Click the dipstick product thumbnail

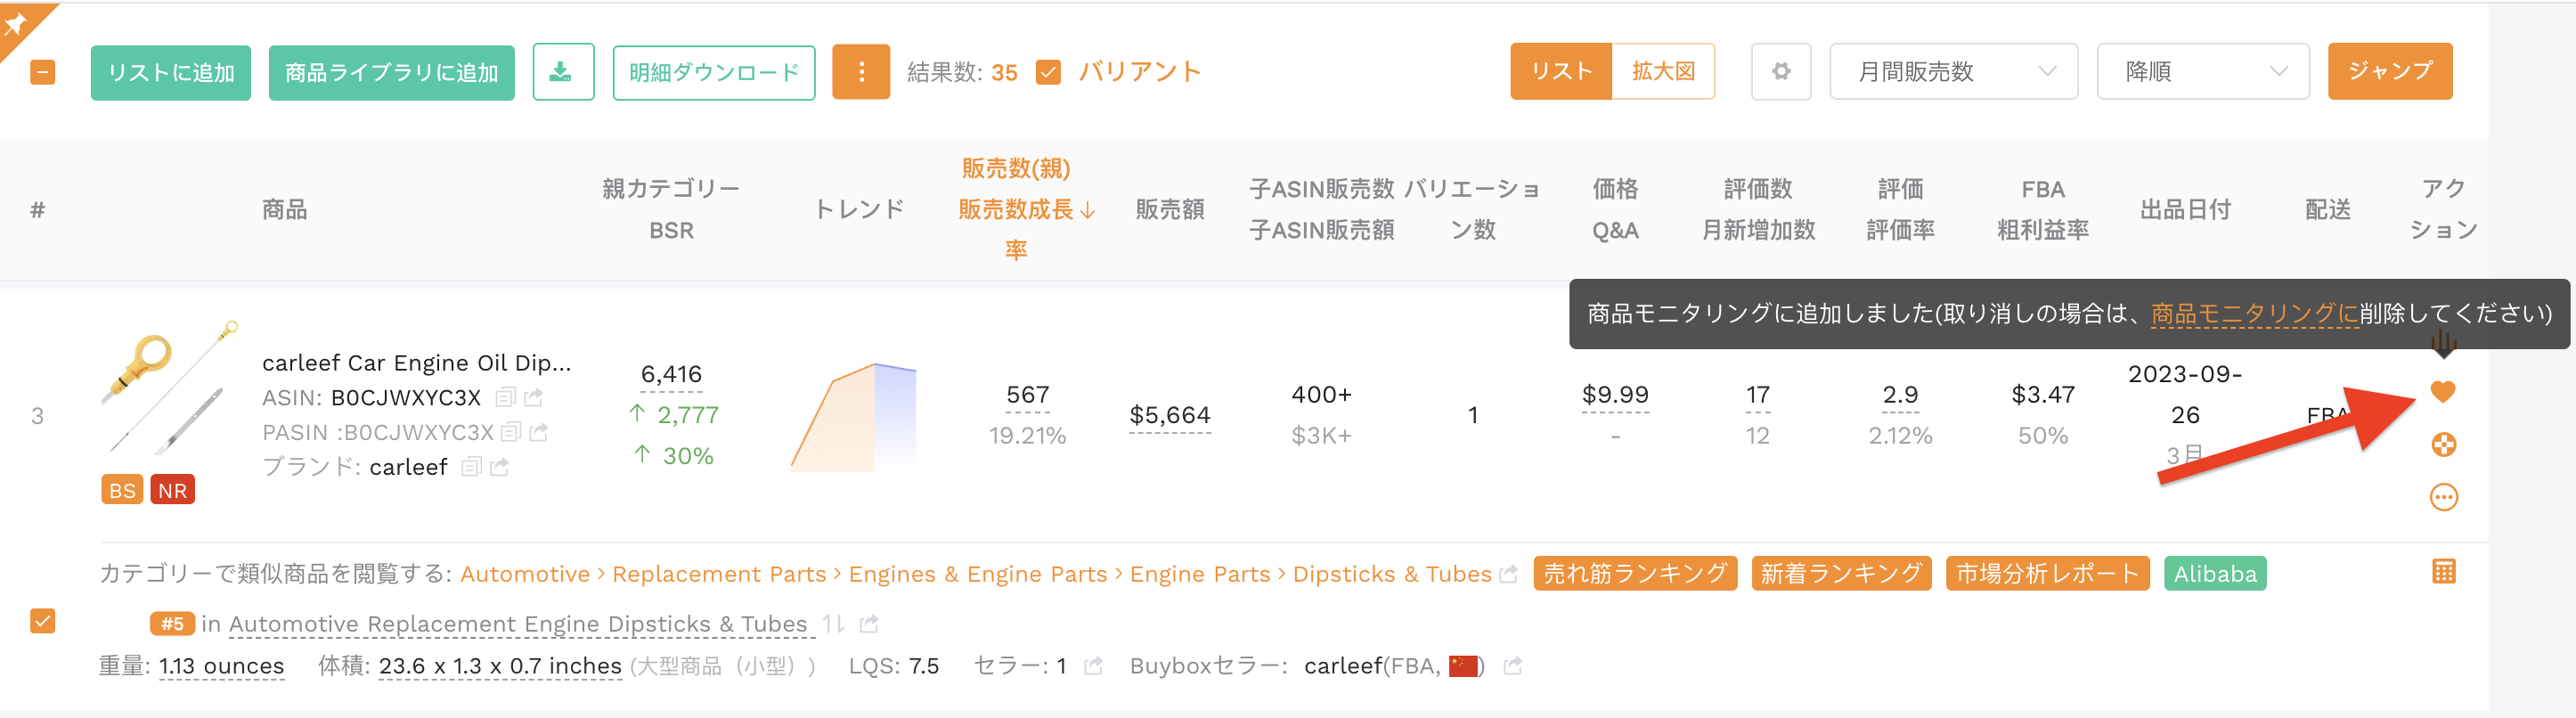point(170,390)
